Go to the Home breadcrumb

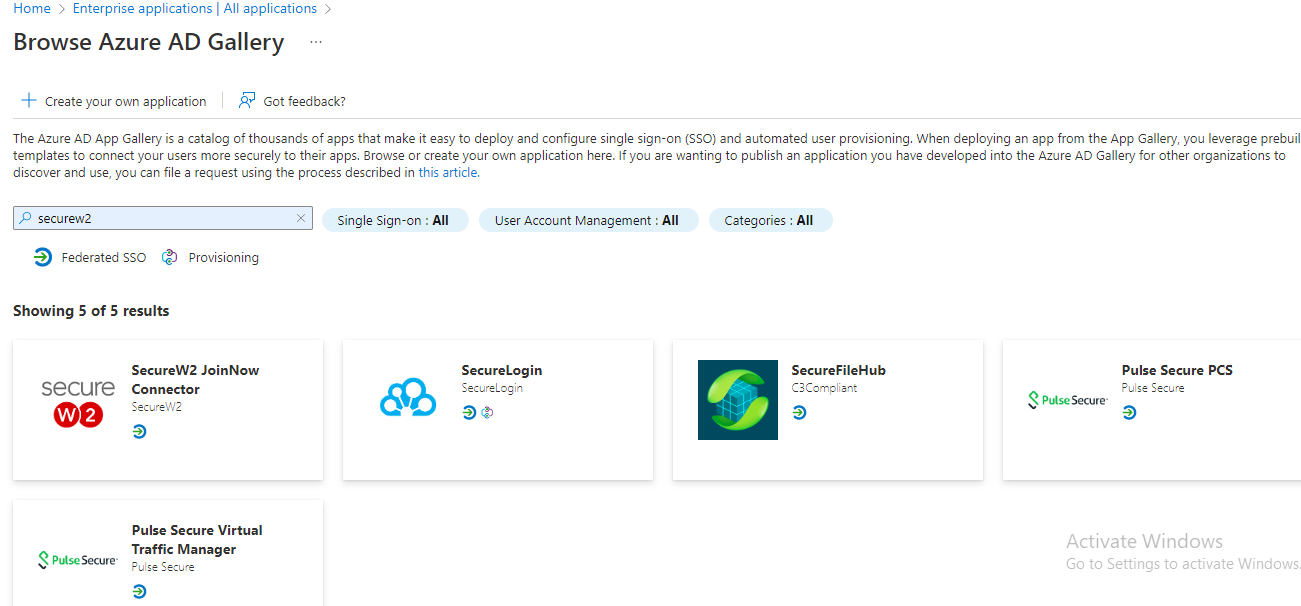(x=32, y=8)
